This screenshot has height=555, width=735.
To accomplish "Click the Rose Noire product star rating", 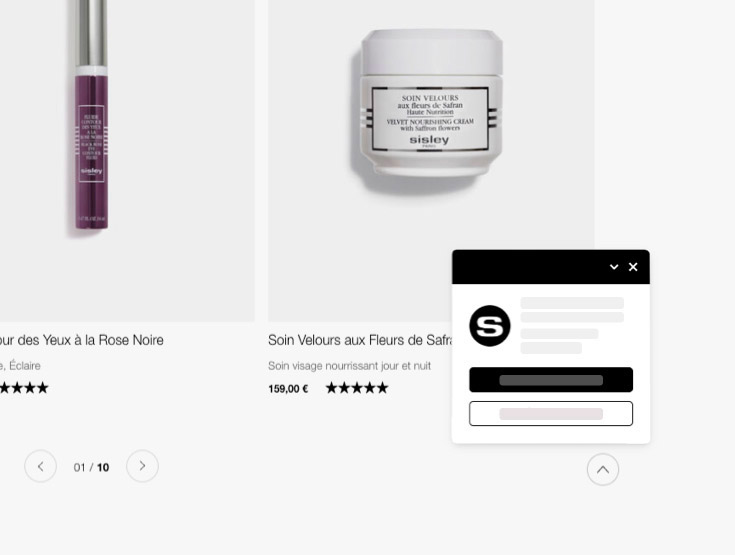I will pyautogui.click(x=24, y=388).
